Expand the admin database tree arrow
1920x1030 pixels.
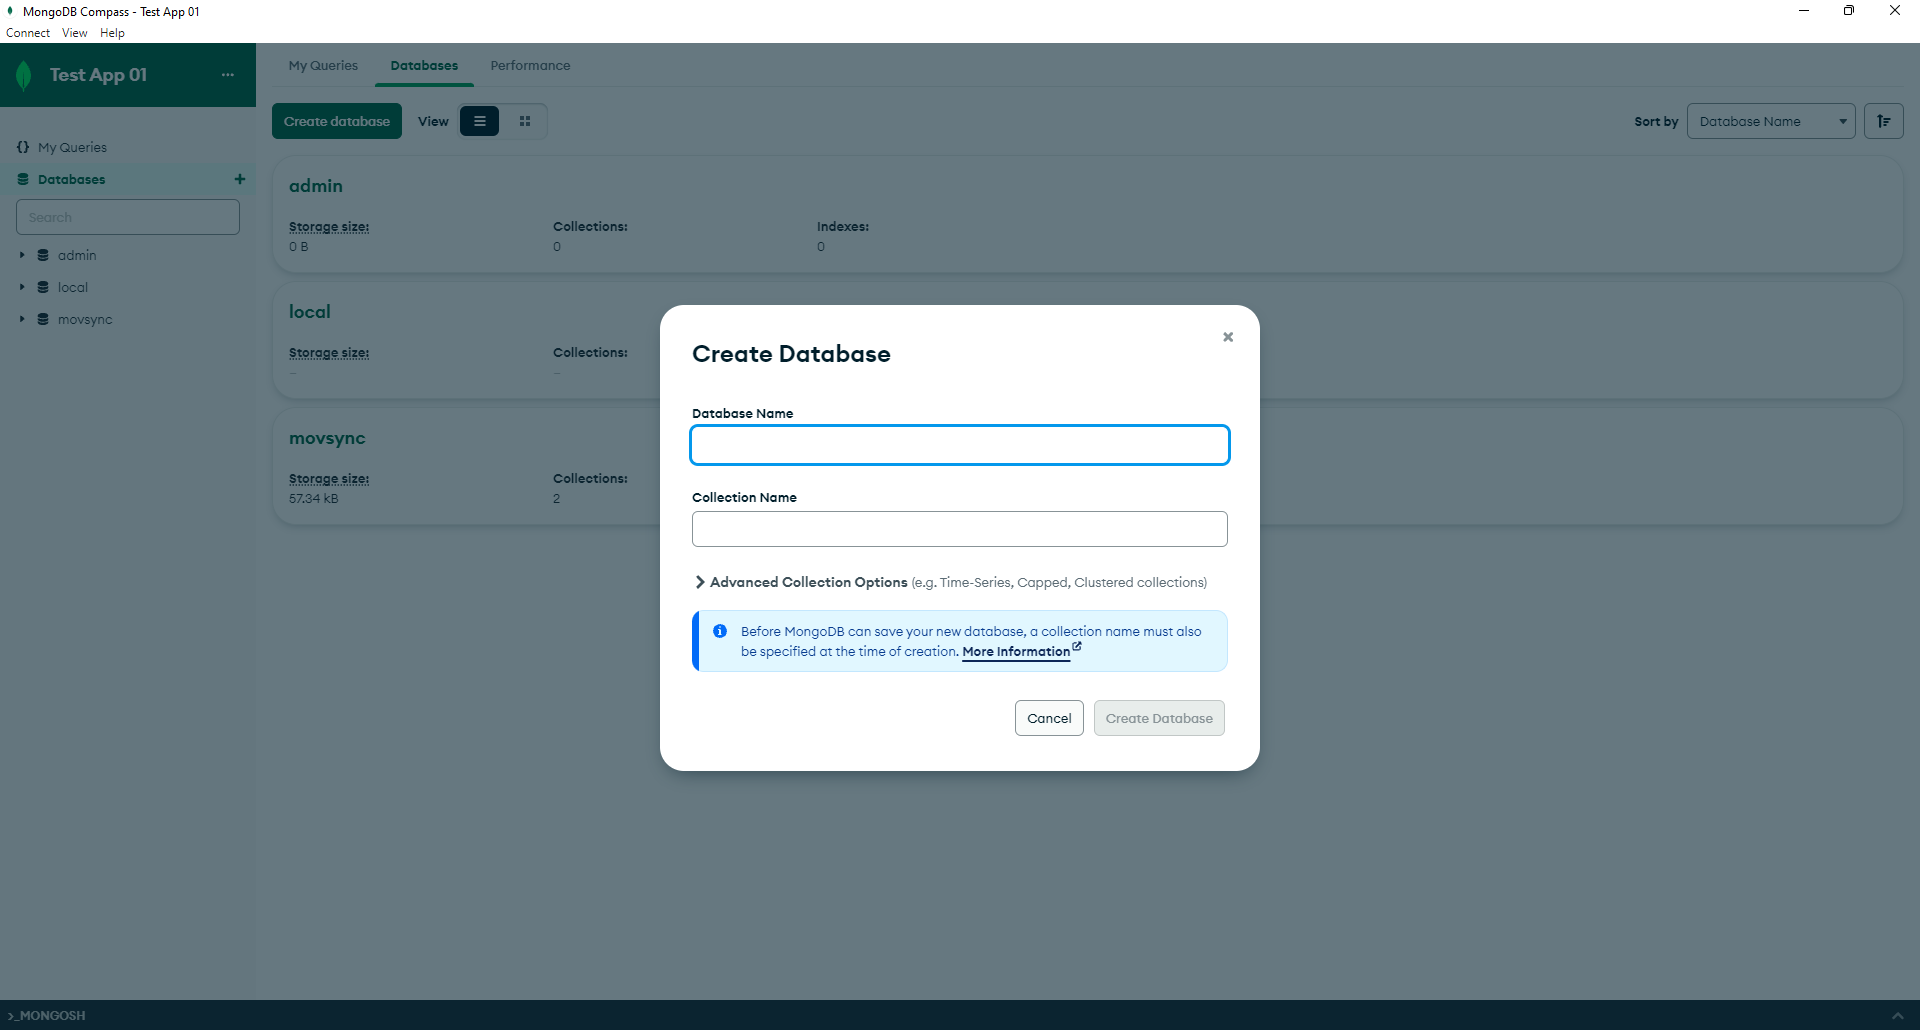[22, 255]
